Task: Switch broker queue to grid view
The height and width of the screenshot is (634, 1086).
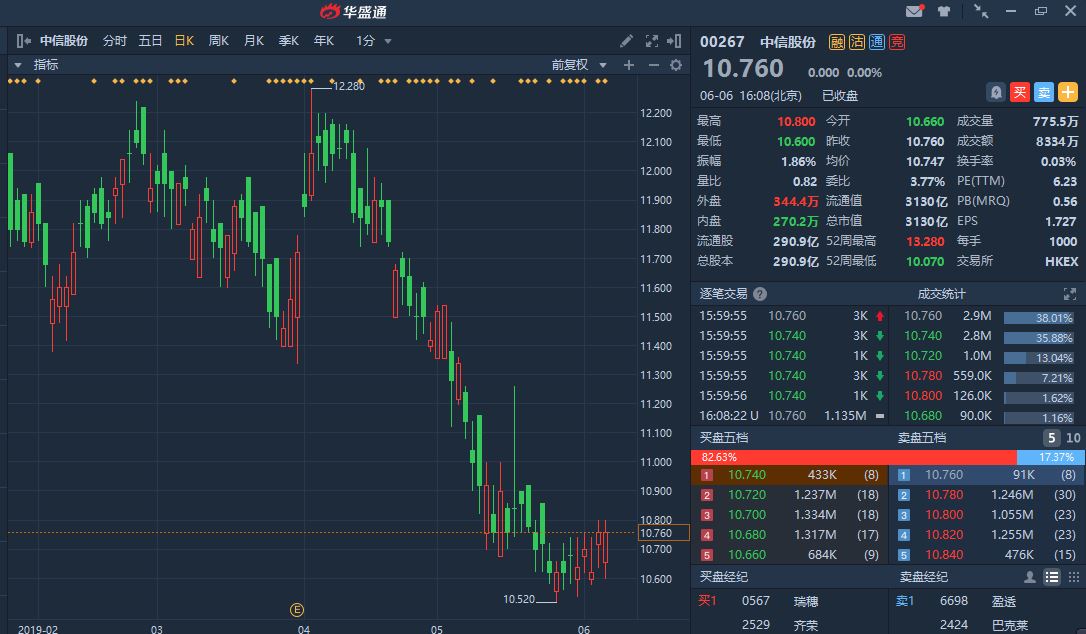Action: [x=1074, y=576]
